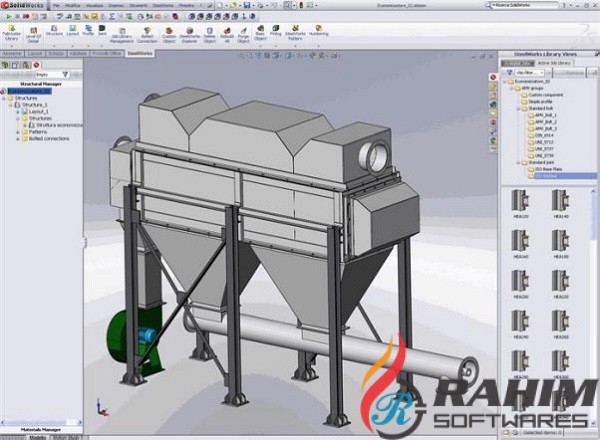Choose the Joint tool in ribbon

click(102, 31)
